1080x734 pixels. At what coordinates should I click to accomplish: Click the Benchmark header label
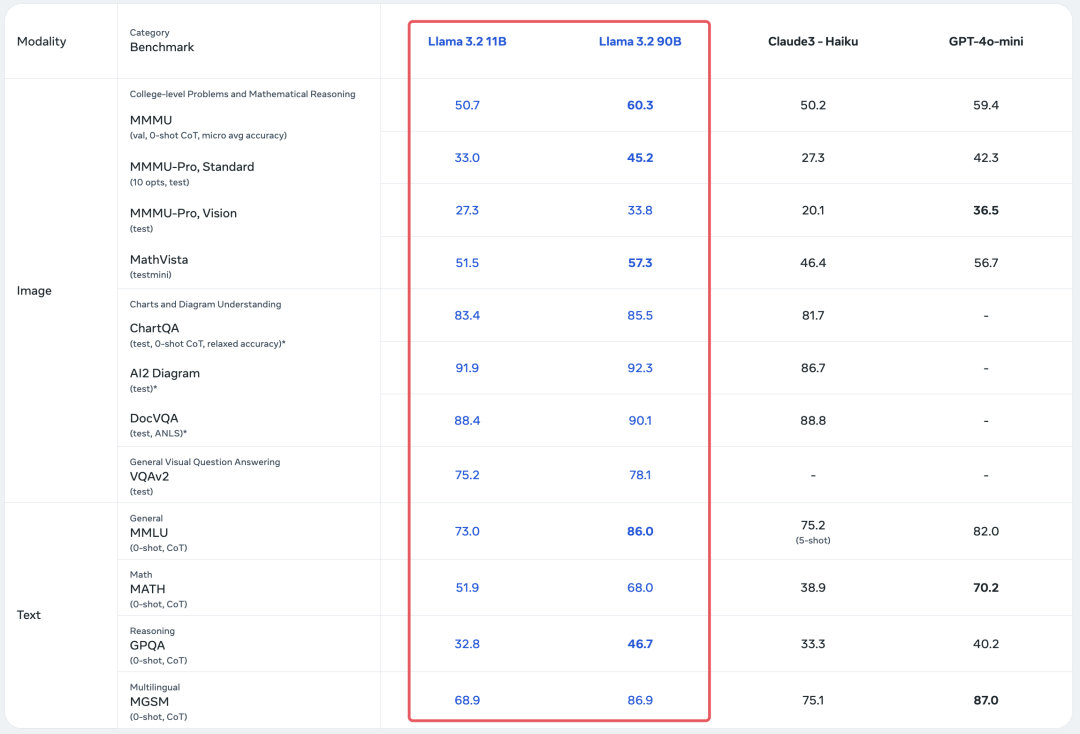[162, 47]
